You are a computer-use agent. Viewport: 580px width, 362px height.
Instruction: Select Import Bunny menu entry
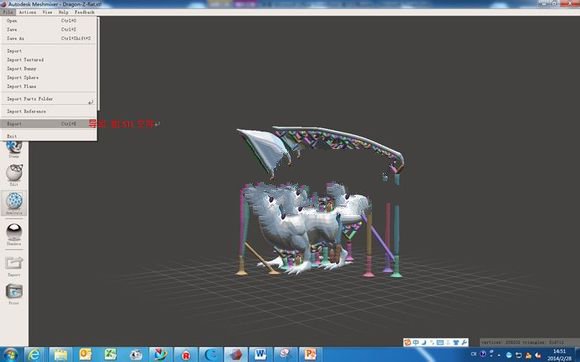48,69
